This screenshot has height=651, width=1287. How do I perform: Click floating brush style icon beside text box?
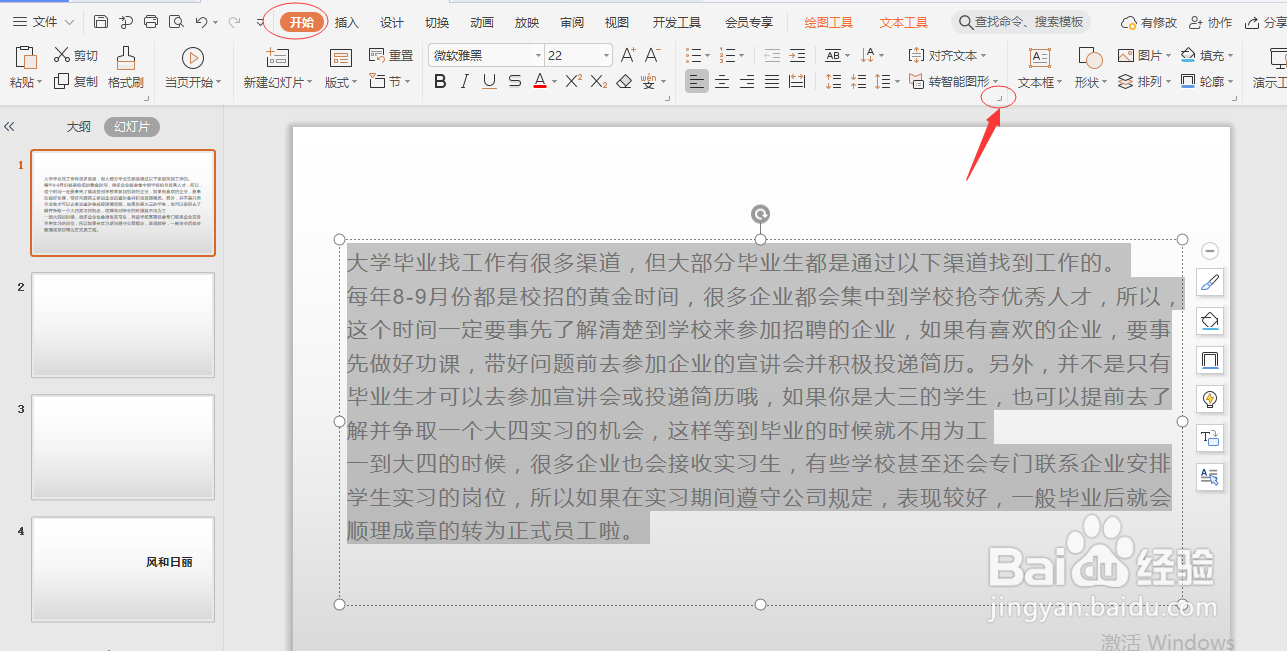pos(1210,283)
